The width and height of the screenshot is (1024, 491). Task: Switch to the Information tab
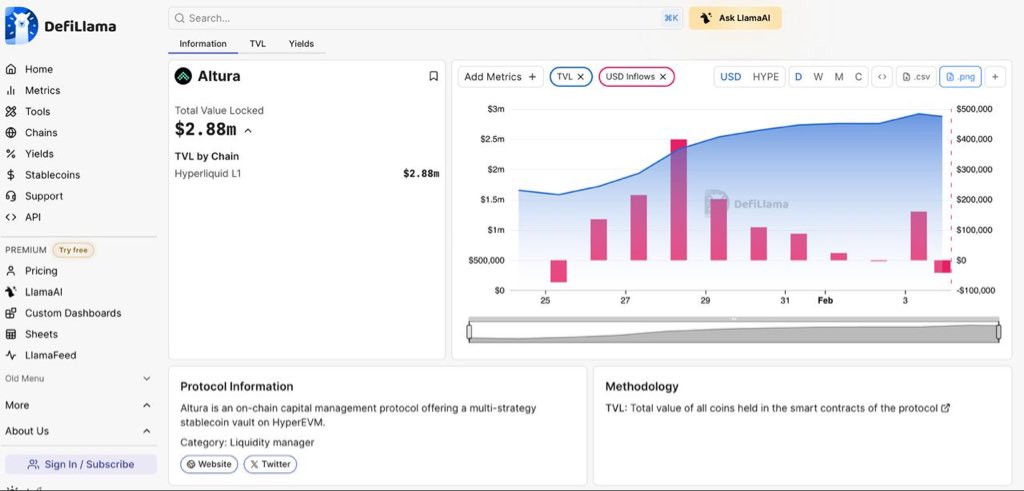point(203,44)
